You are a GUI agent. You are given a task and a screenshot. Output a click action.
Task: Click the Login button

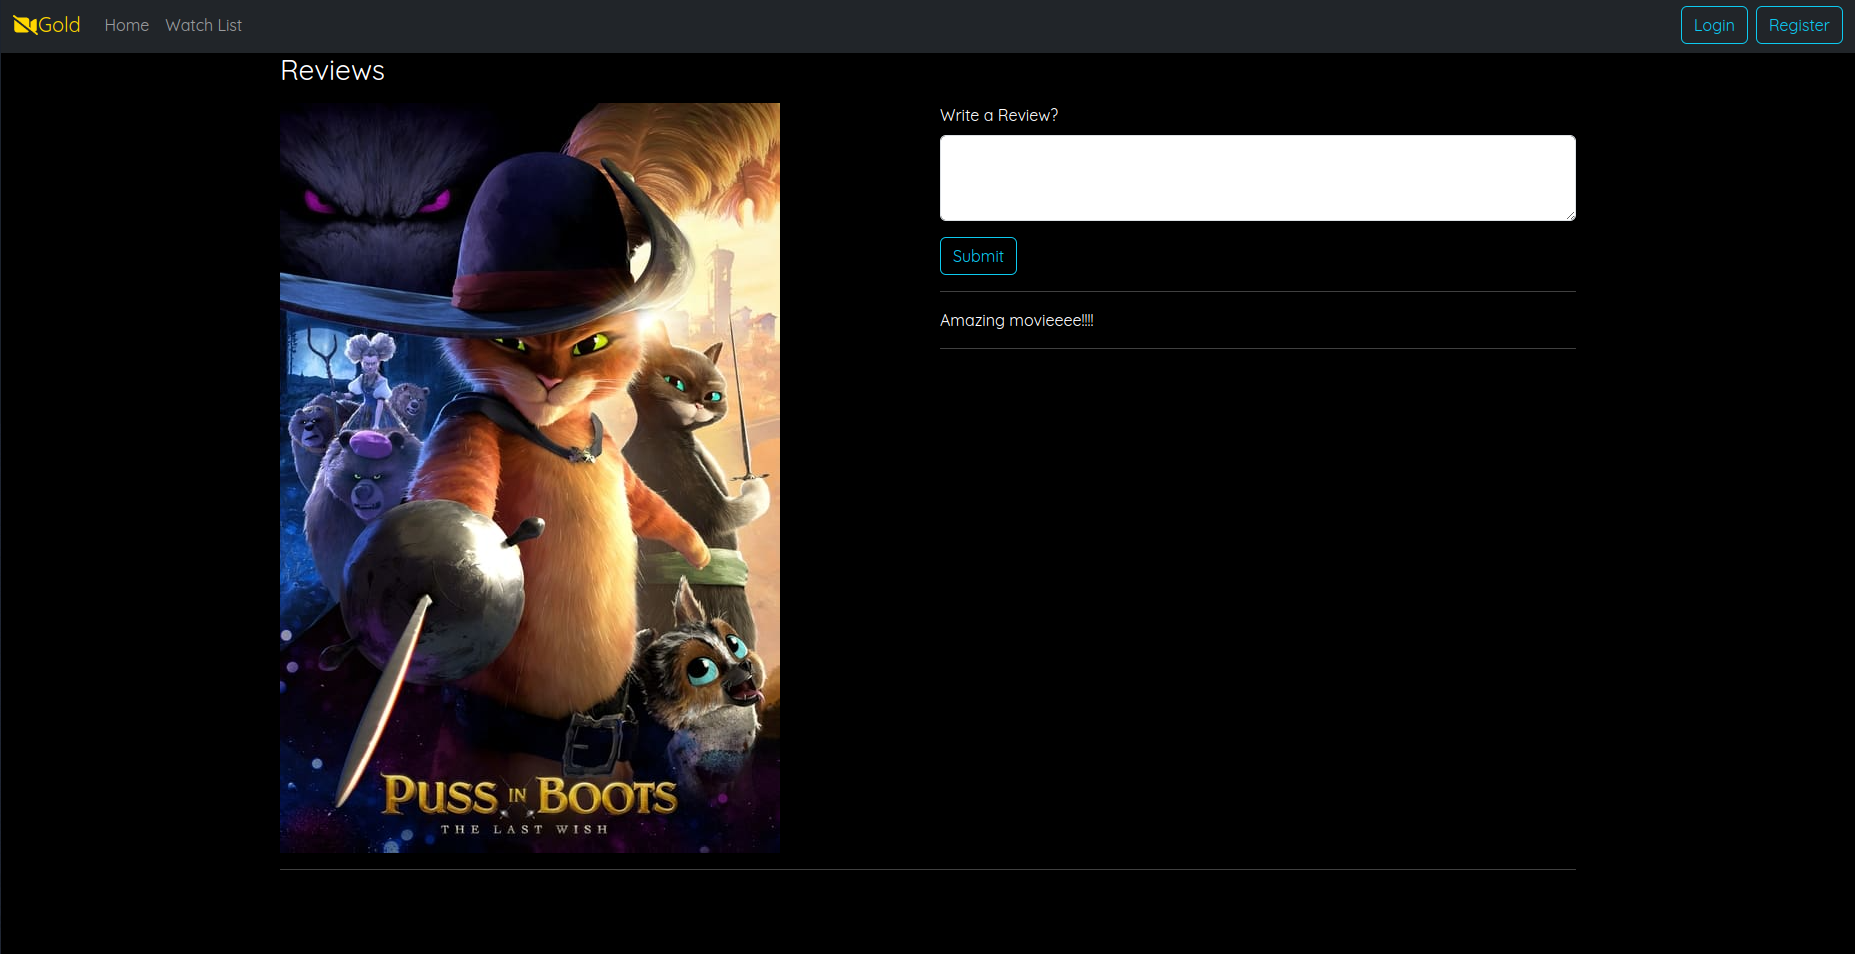(1714, 25)
